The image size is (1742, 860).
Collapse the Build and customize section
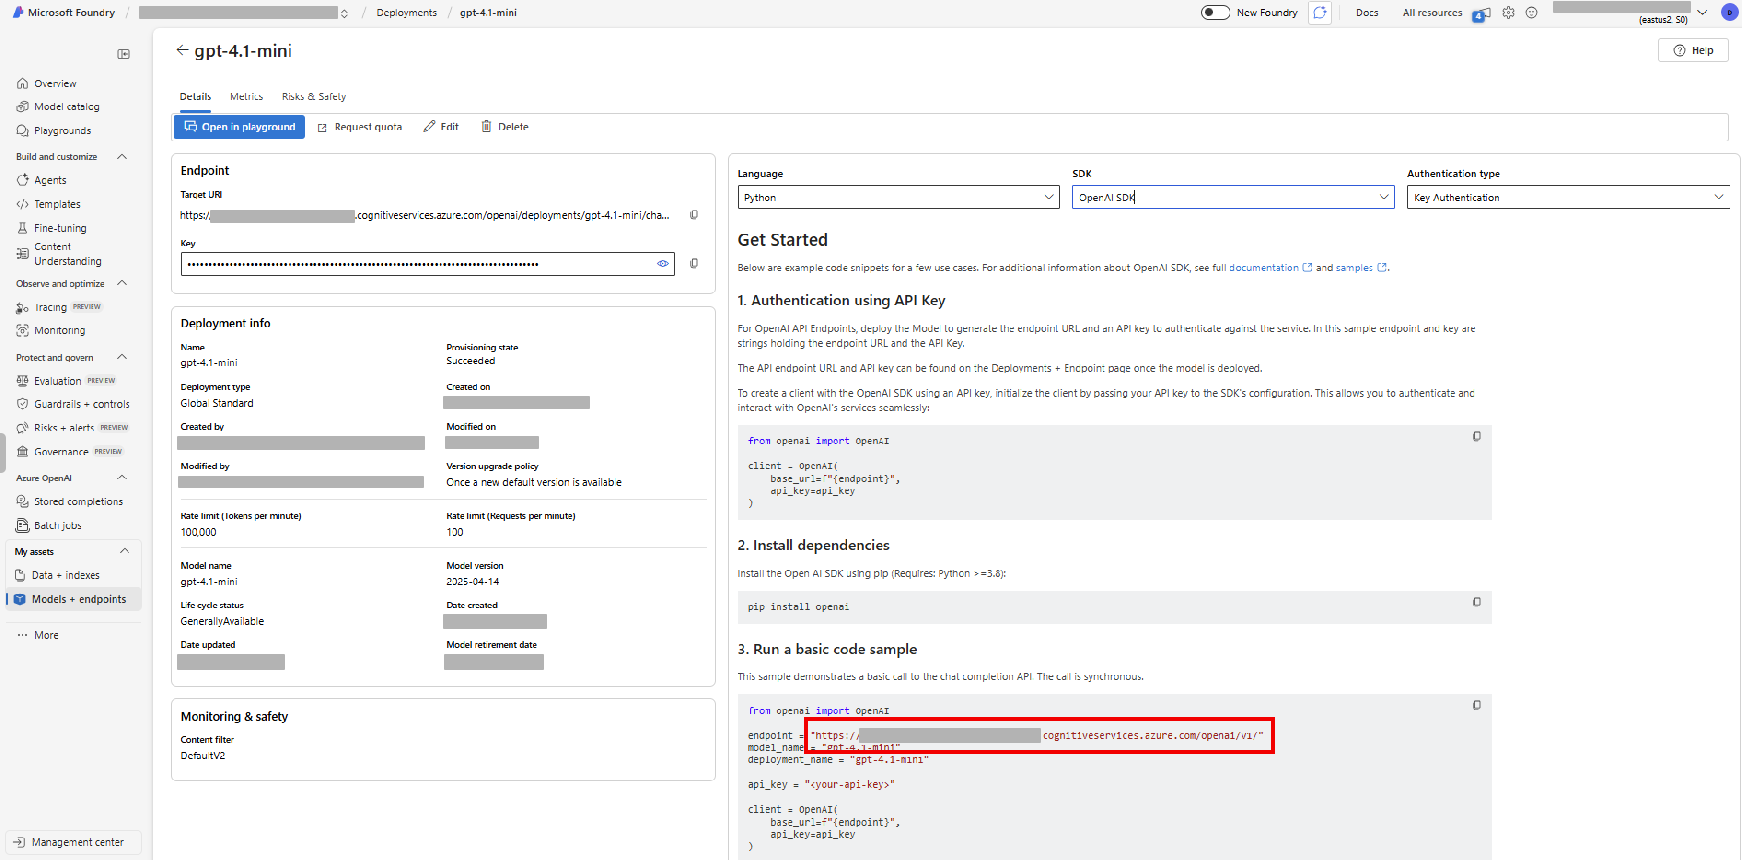coord(122,157)
